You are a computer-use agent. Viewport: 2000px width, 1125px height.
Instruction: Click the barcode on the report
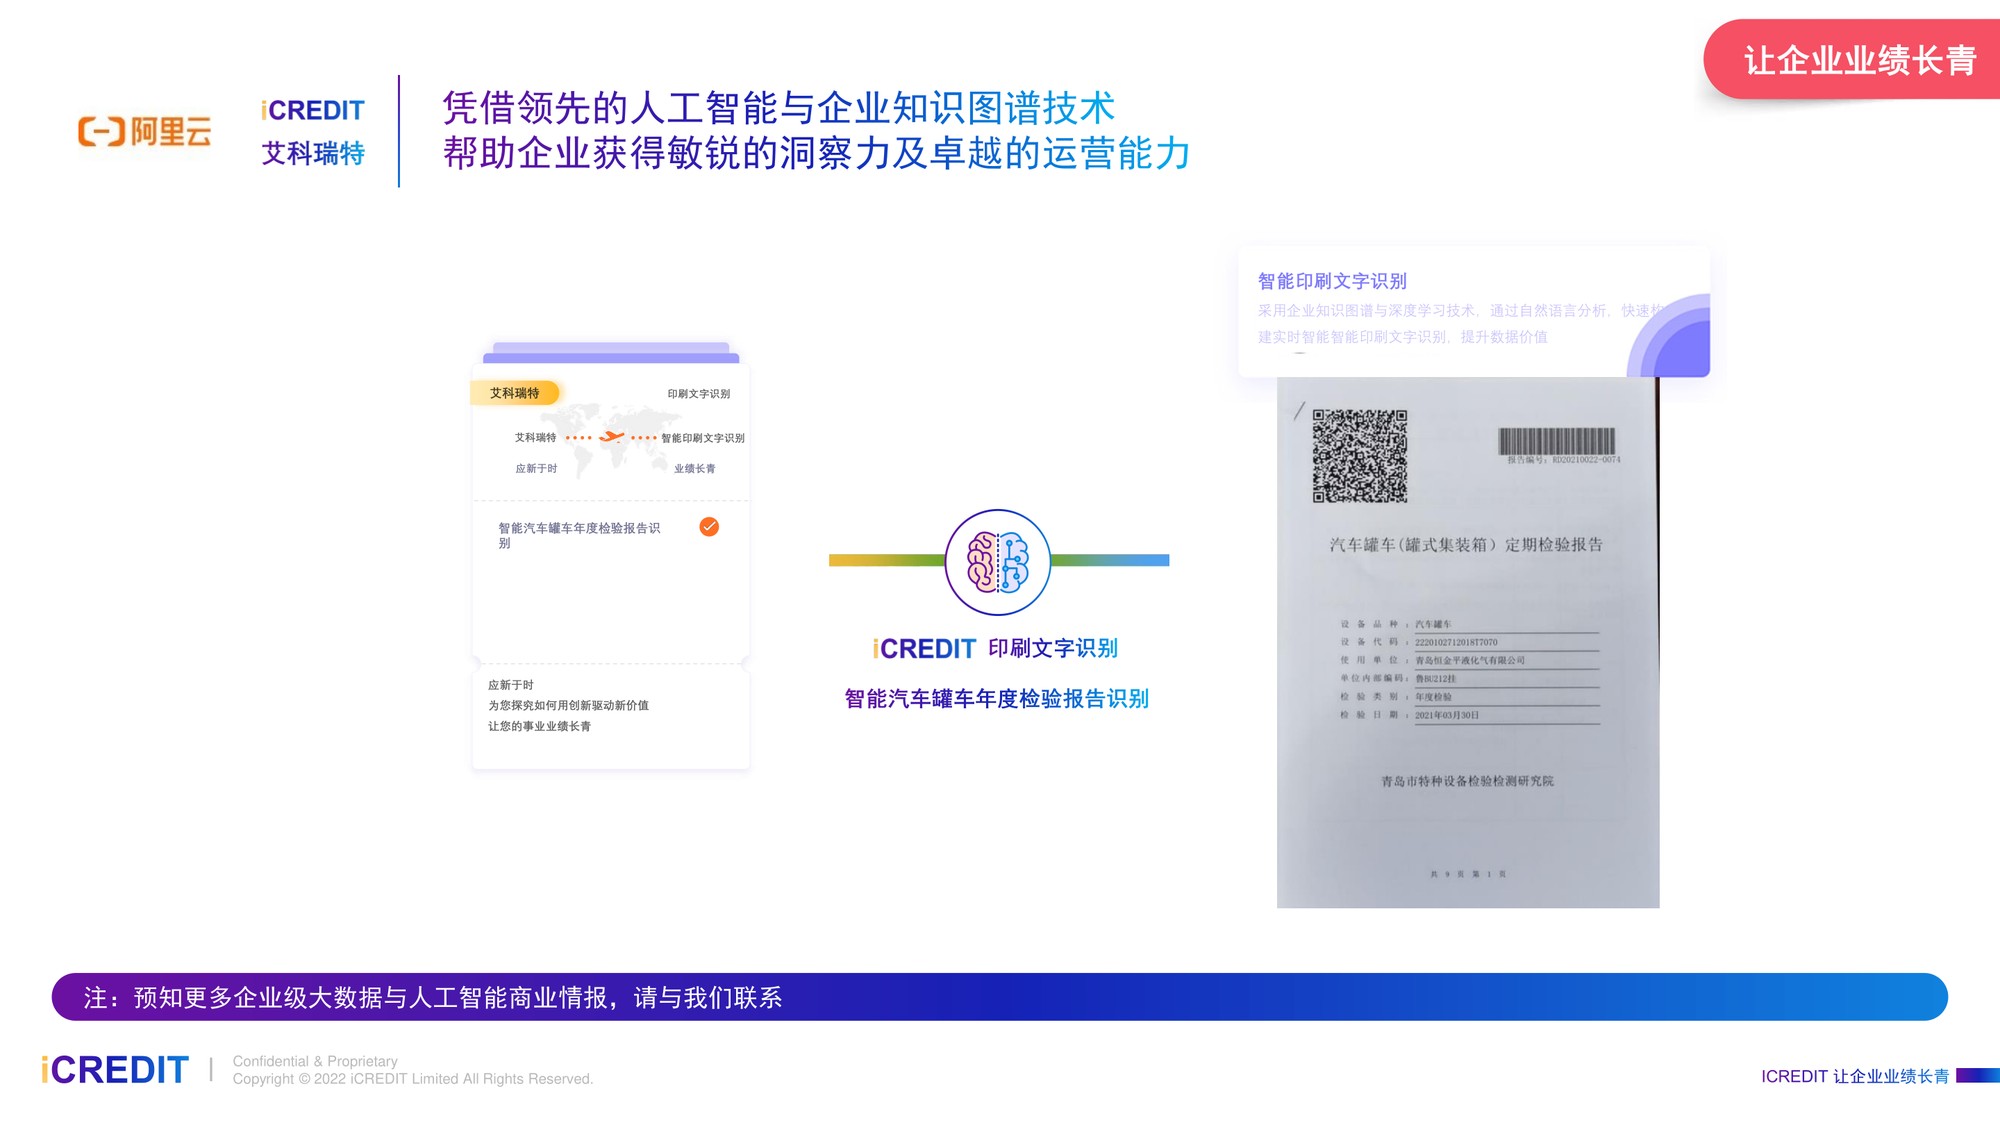[x=1557, y=441]
